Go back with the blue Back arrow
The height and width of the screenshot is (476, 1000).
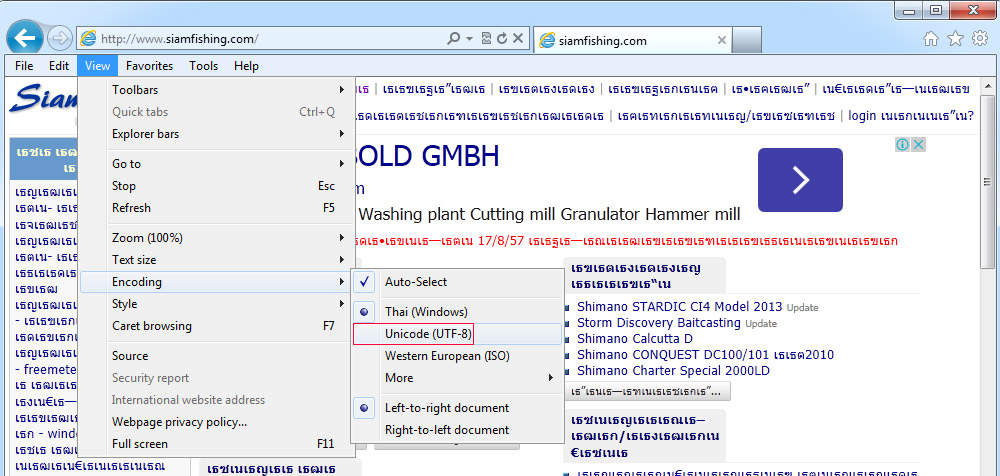pos(24,39)
